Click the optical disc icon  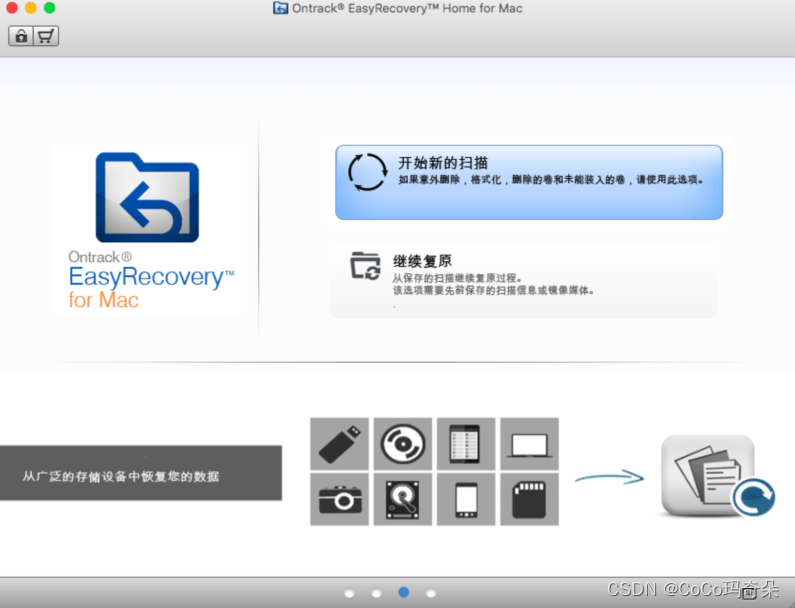point(403,444)
